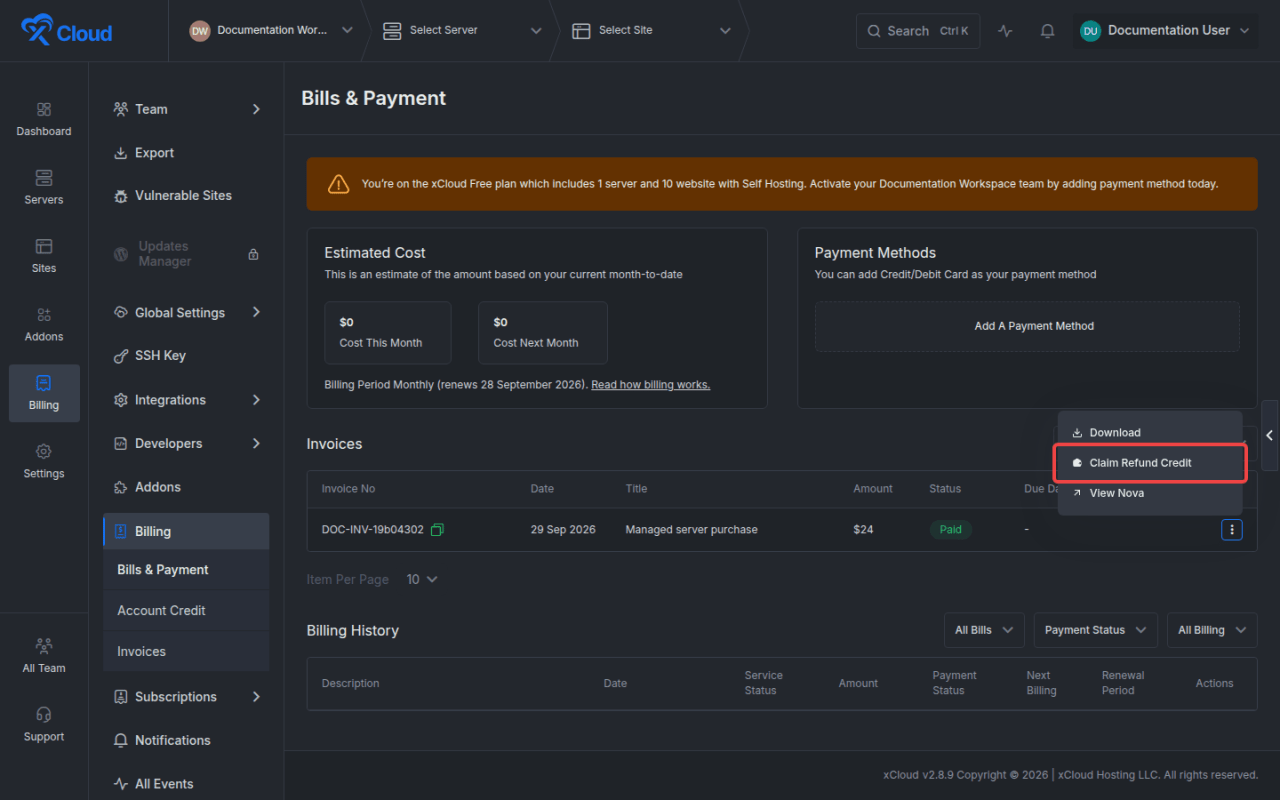Open the Payment Status filter dropdown
The height and width of the screenshot is (800, 1280).
click(x=1095, y=630)
